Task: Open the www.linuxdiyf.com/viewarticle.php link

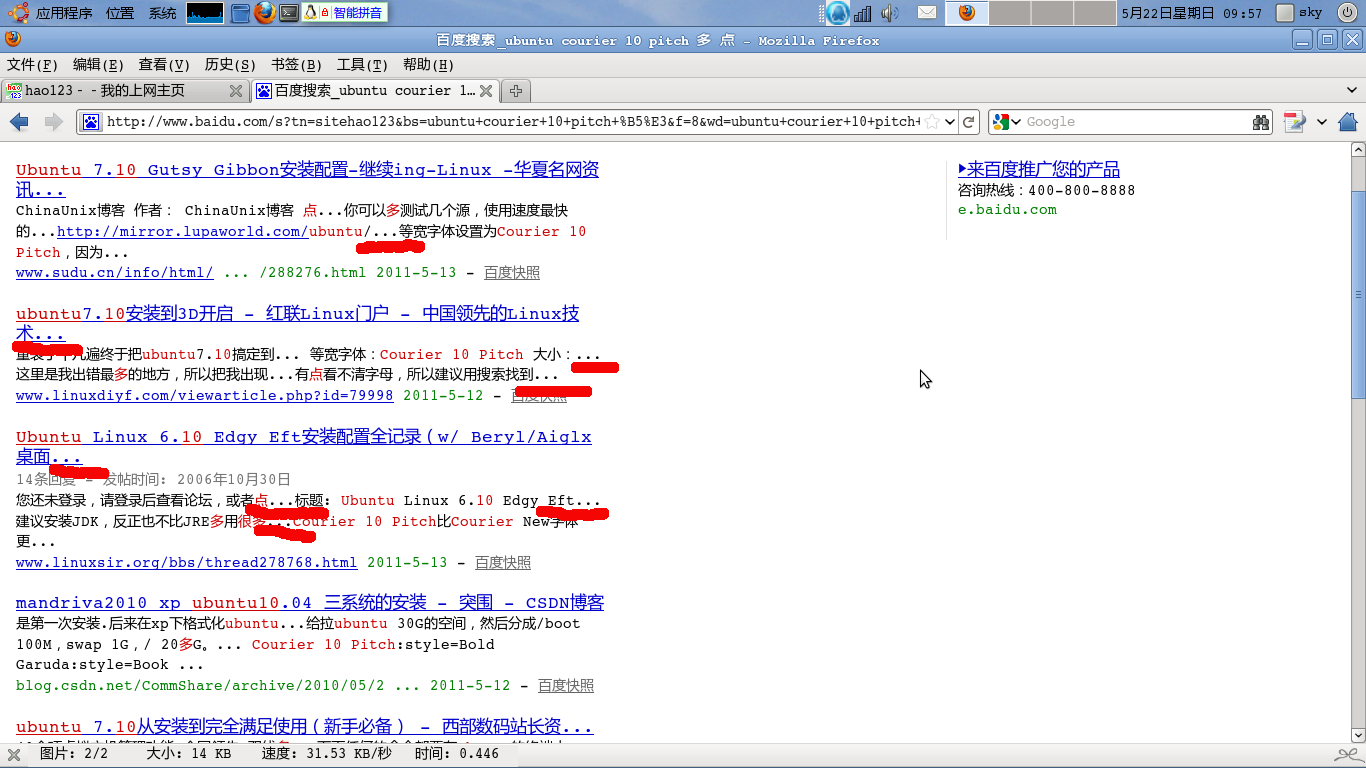Action: 205,396
